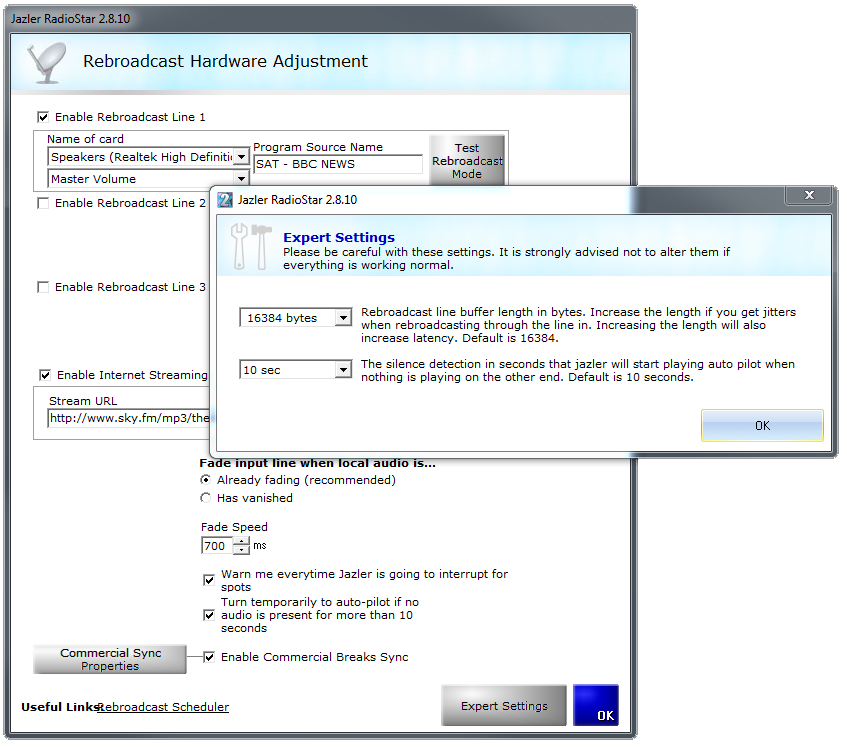Viewport: 847px width, 747px height.
Task: Click the satellite dish icon in header
Action: coord(47,63)
